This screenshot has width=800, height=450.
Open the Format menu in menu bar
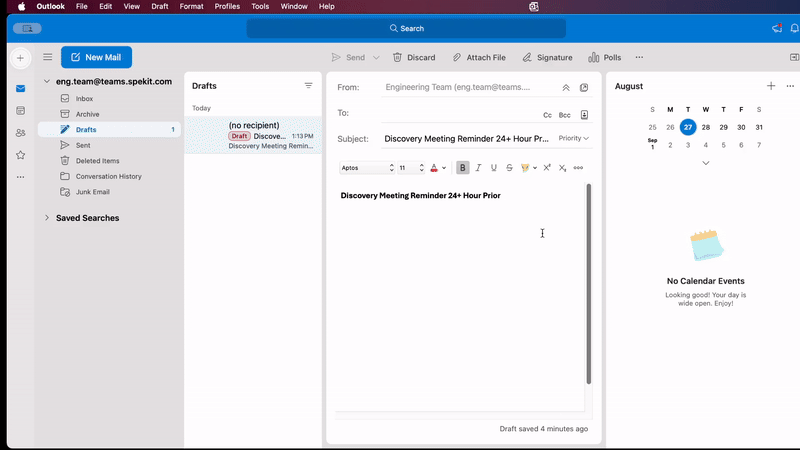point(191,7)
